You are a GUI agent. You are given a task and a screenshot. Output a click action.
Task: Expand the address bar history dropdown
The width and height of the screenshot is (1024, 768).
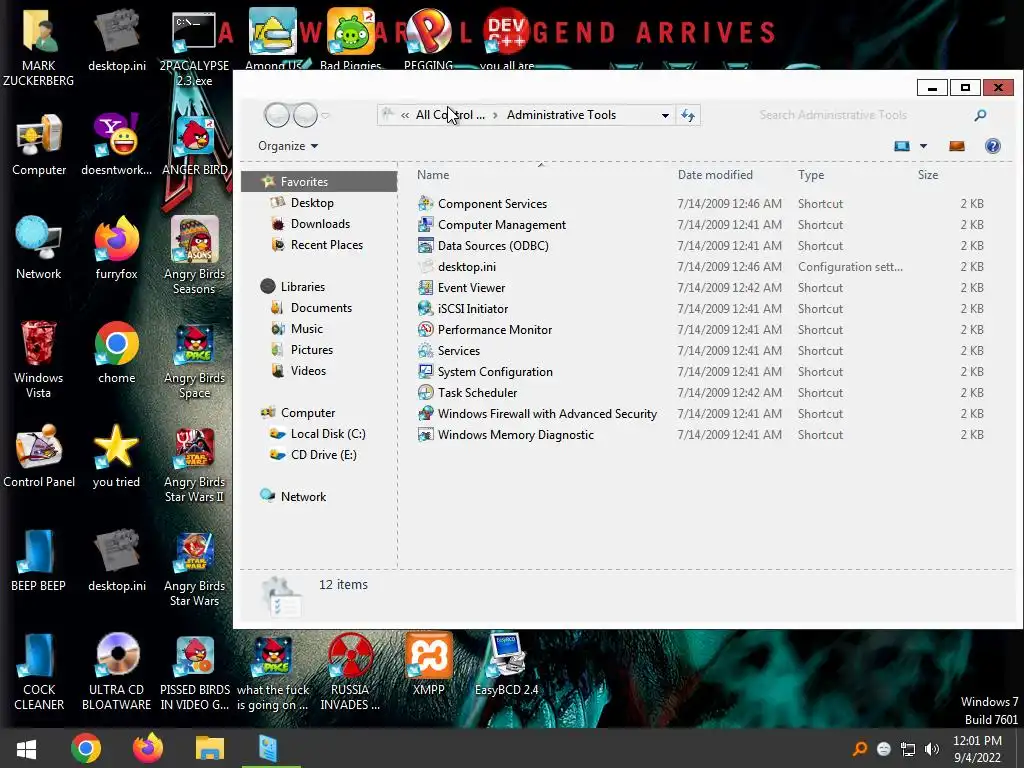[x=665, y=116]
